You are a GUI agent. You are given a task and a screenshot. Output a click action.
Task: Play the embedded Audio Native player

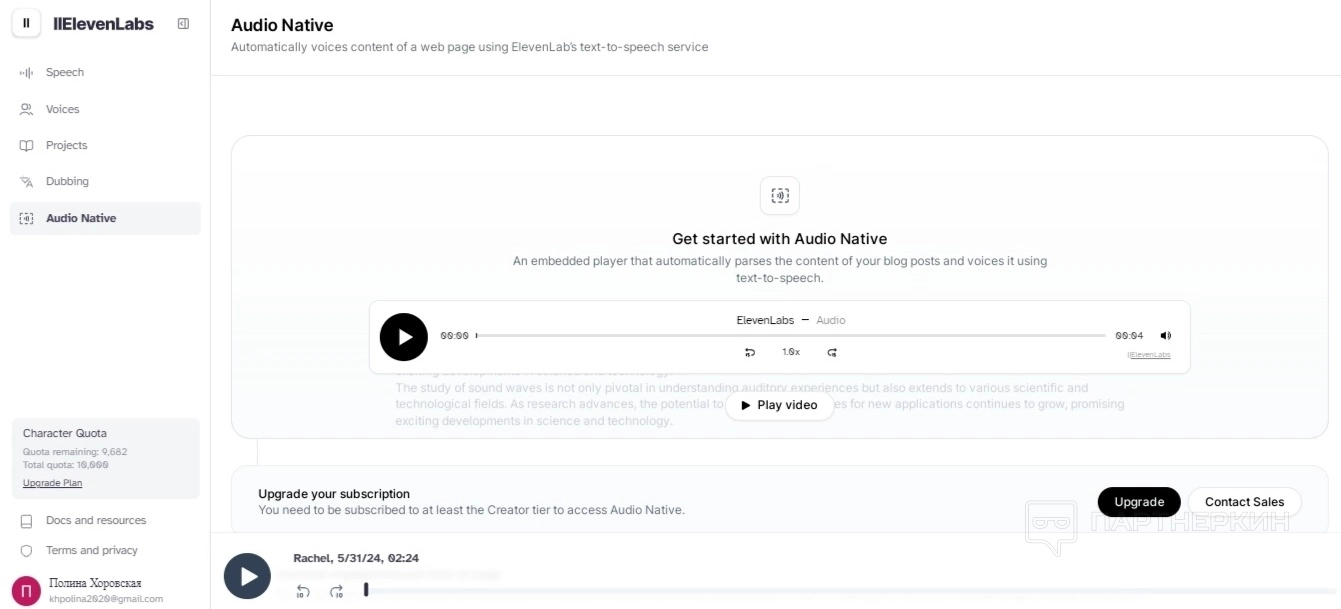pyautogui.click(x=404, y=337)
